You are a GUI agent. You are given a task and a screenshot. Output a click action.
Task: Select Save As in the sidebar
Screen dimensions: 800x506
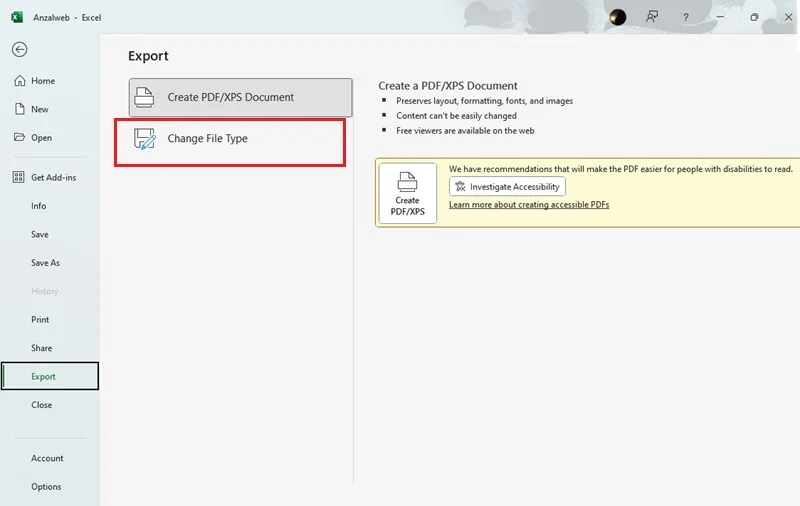point(45,263)
